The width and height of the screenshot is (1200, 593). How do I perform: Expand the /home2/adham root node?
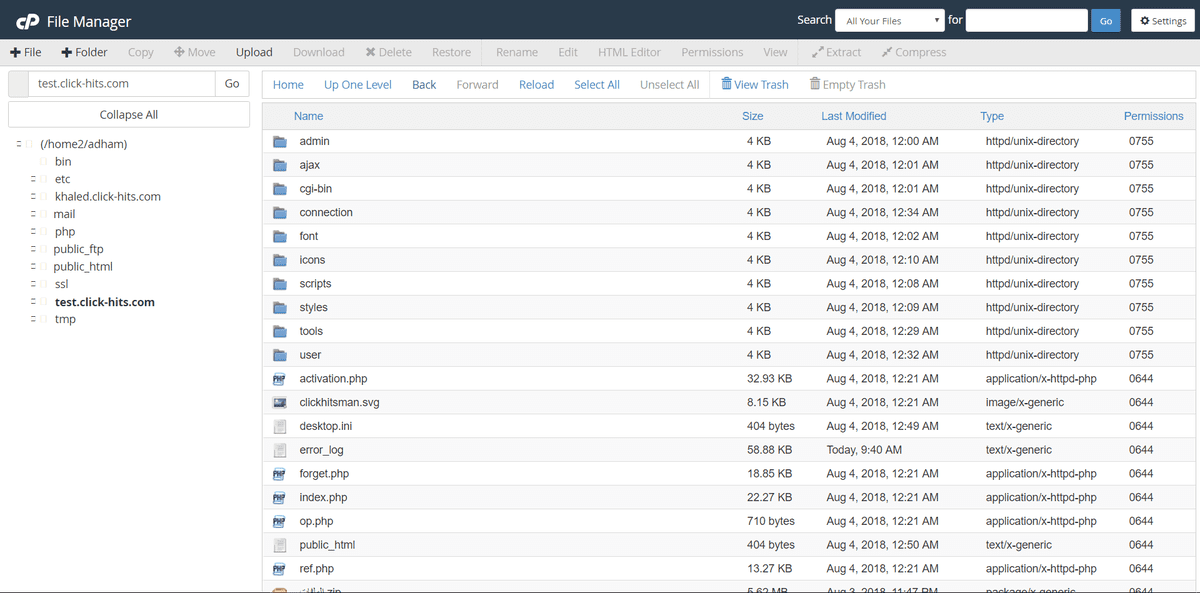(x=19, y=144)
